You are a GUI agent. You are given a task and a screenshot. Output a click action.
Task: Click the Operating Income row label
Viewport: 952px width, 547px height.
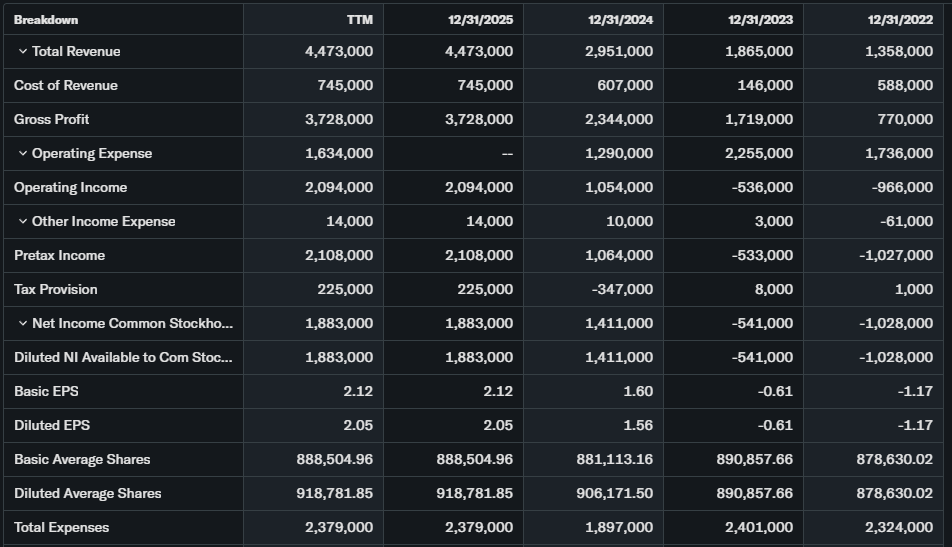coord(71,188)
